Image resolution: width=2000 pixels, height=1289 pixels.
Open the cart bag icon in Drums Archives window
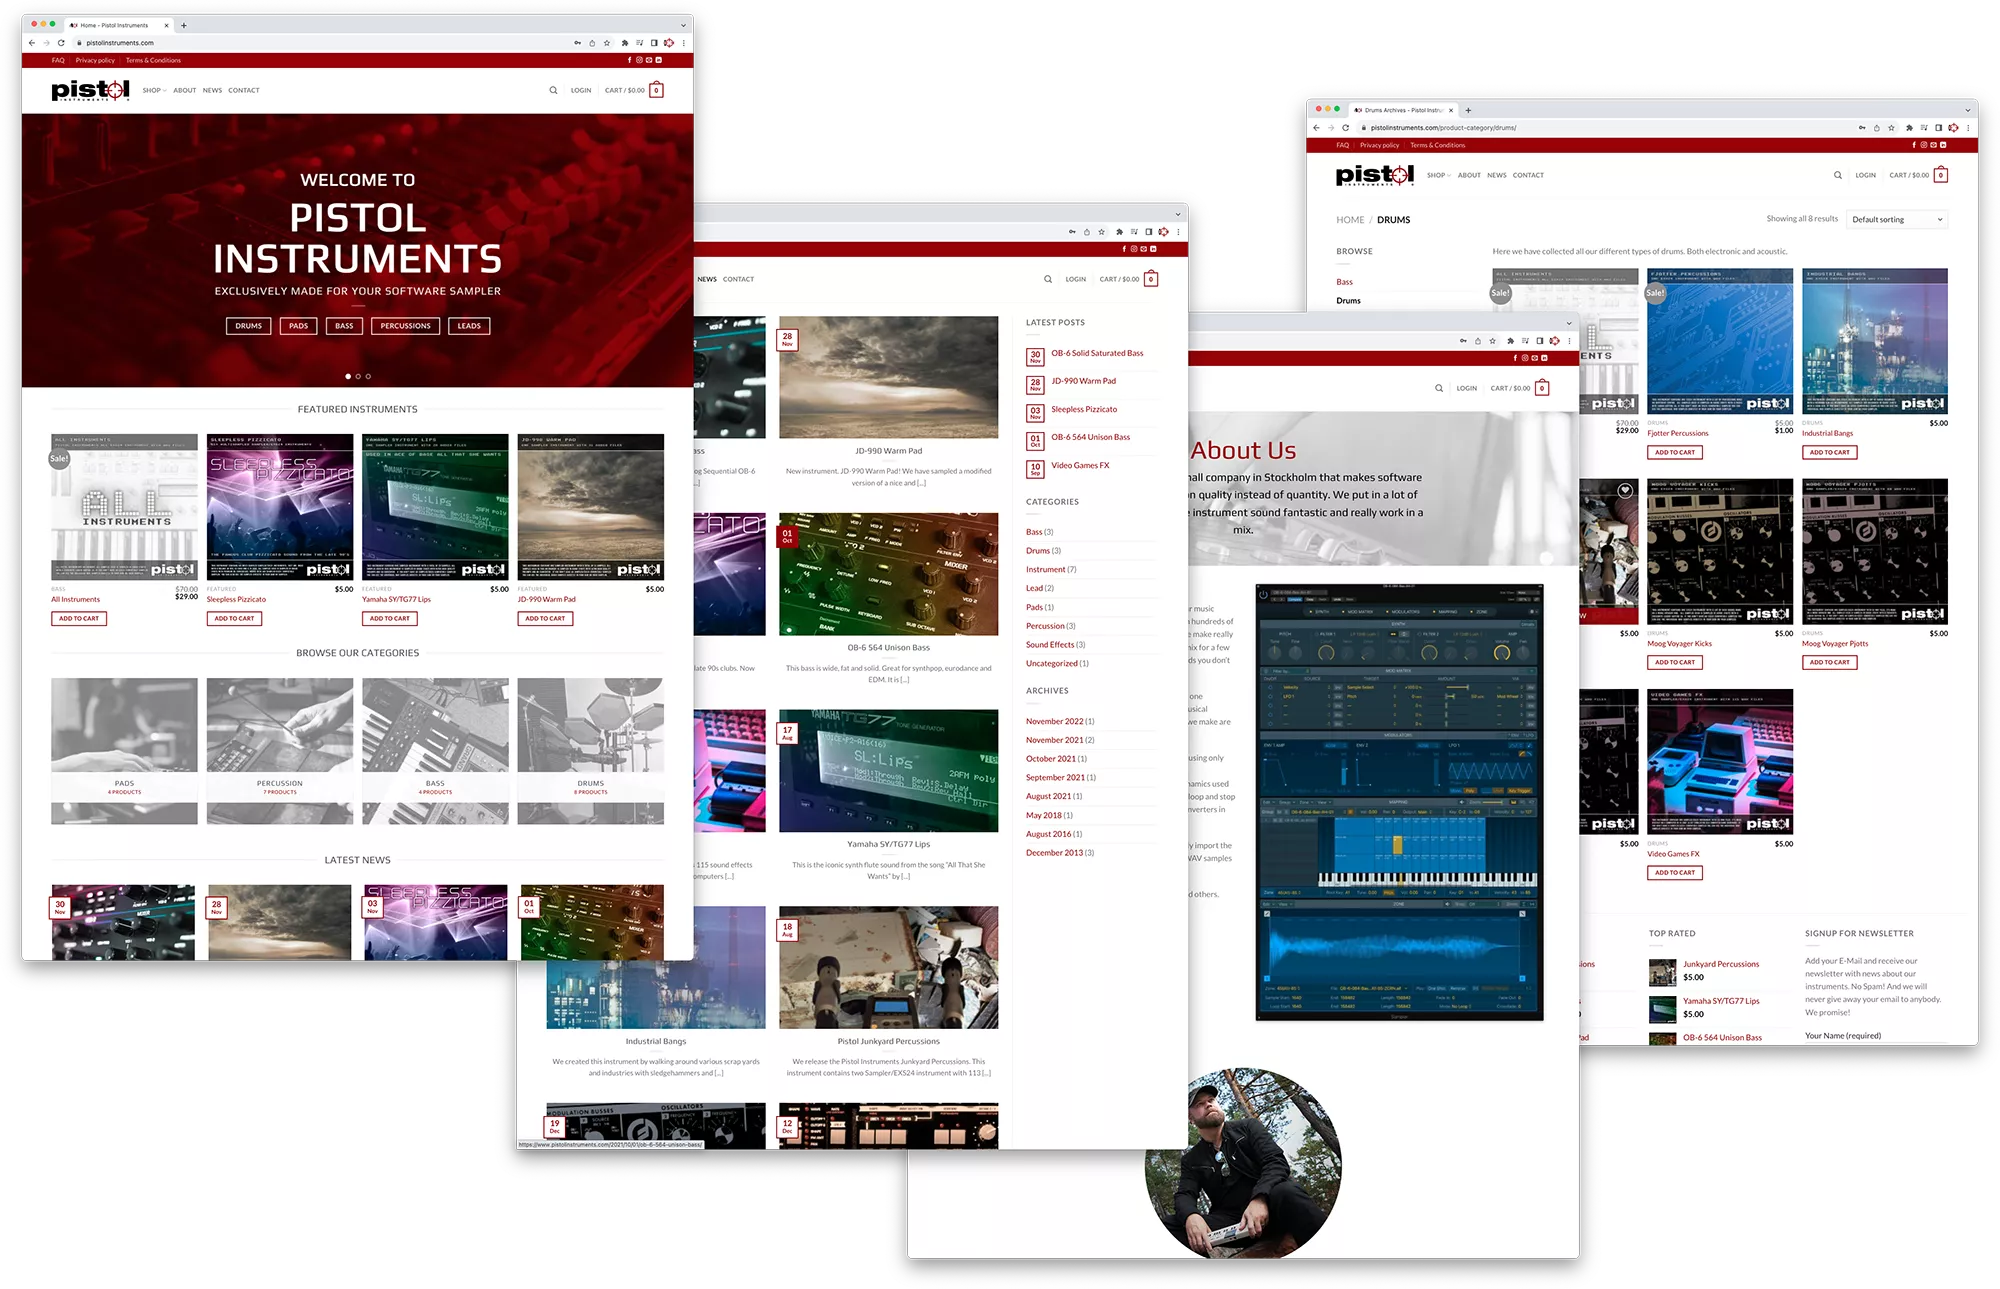(1941, 175)
